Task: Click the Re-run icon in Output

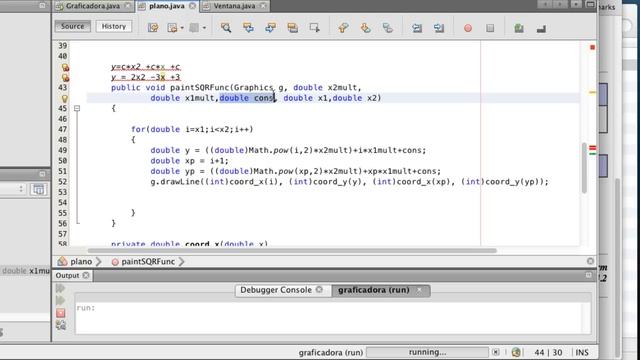Action: pyautogui.click(x=60, y=289)
